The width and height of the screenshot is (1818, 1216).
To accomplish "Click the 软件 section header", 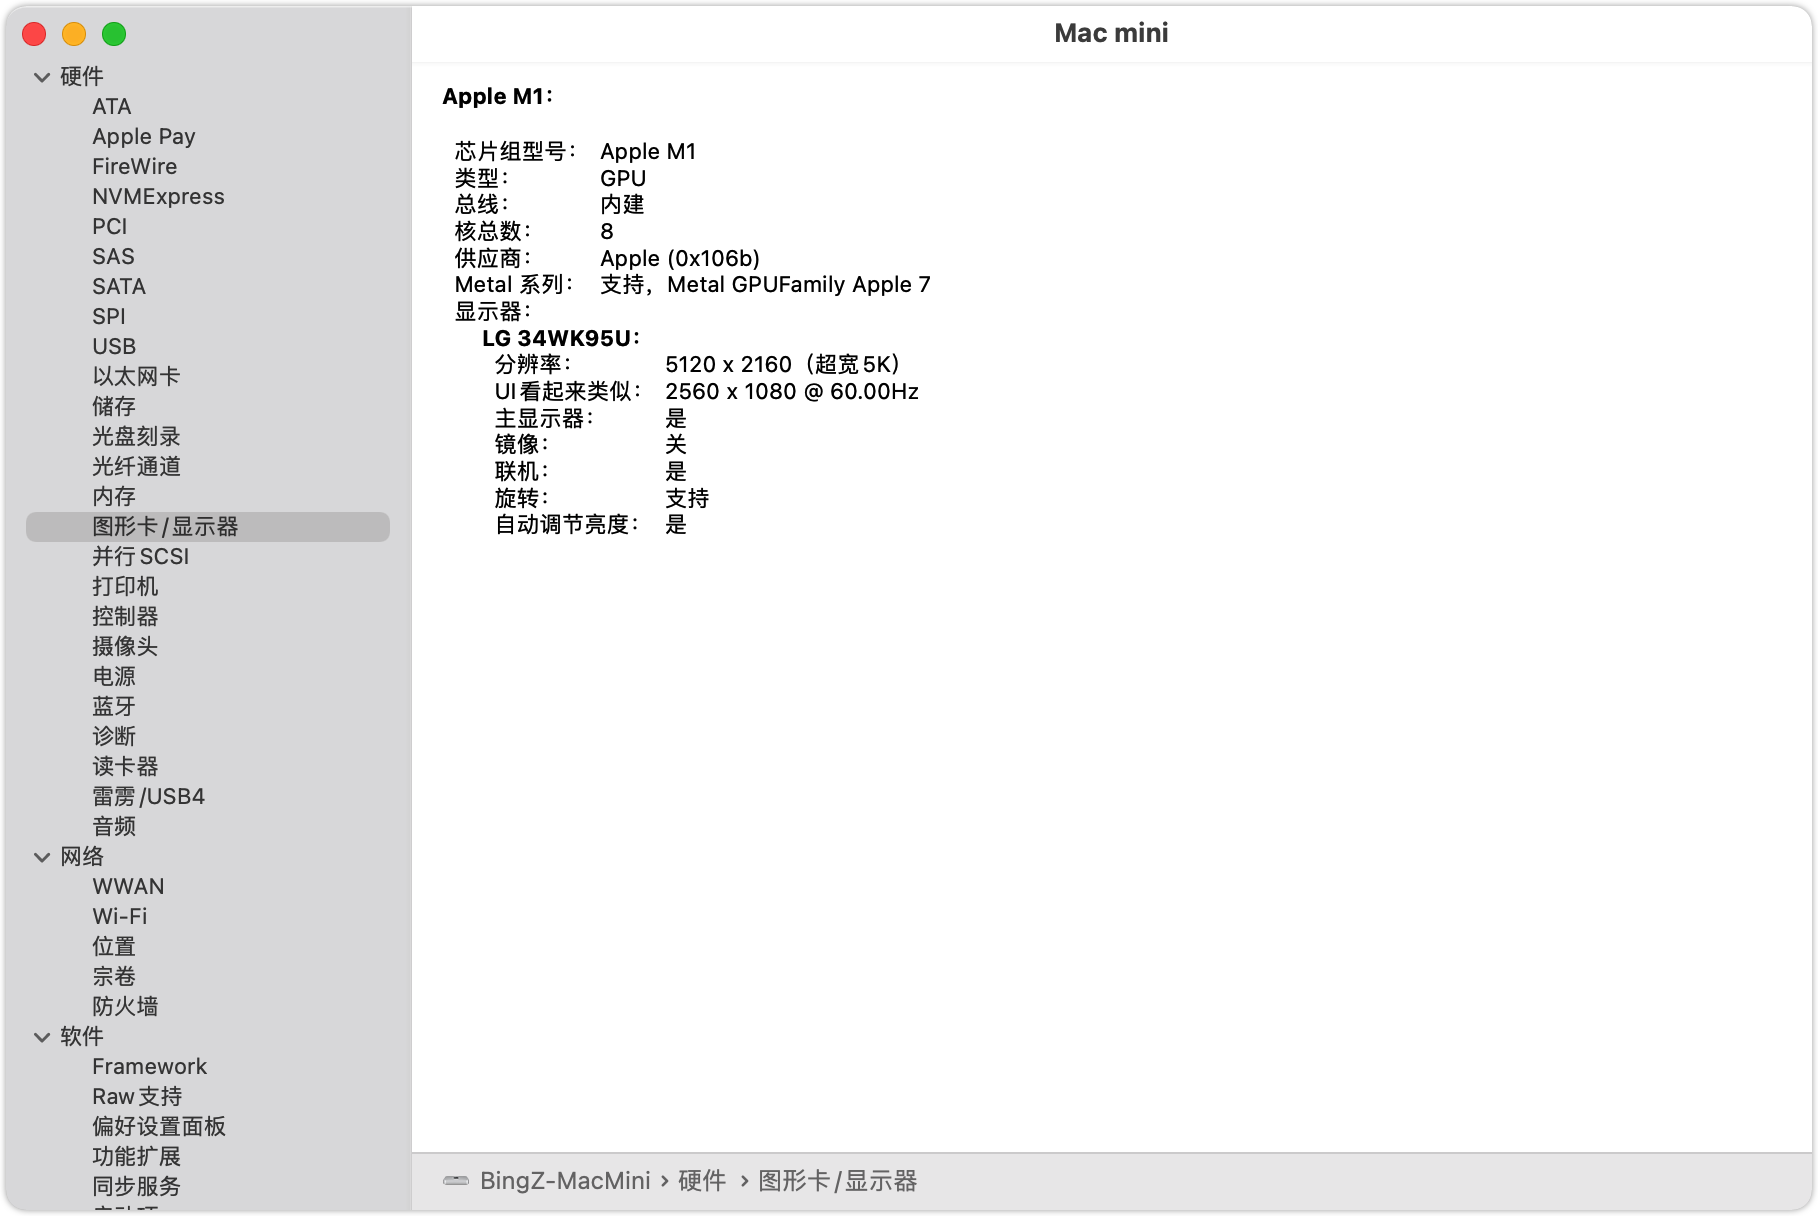I will coord(82,1037).
